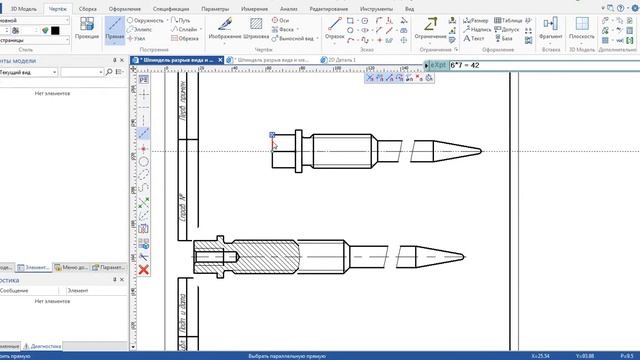Switch to the Параметры ribbon tab

pos(215,9)
